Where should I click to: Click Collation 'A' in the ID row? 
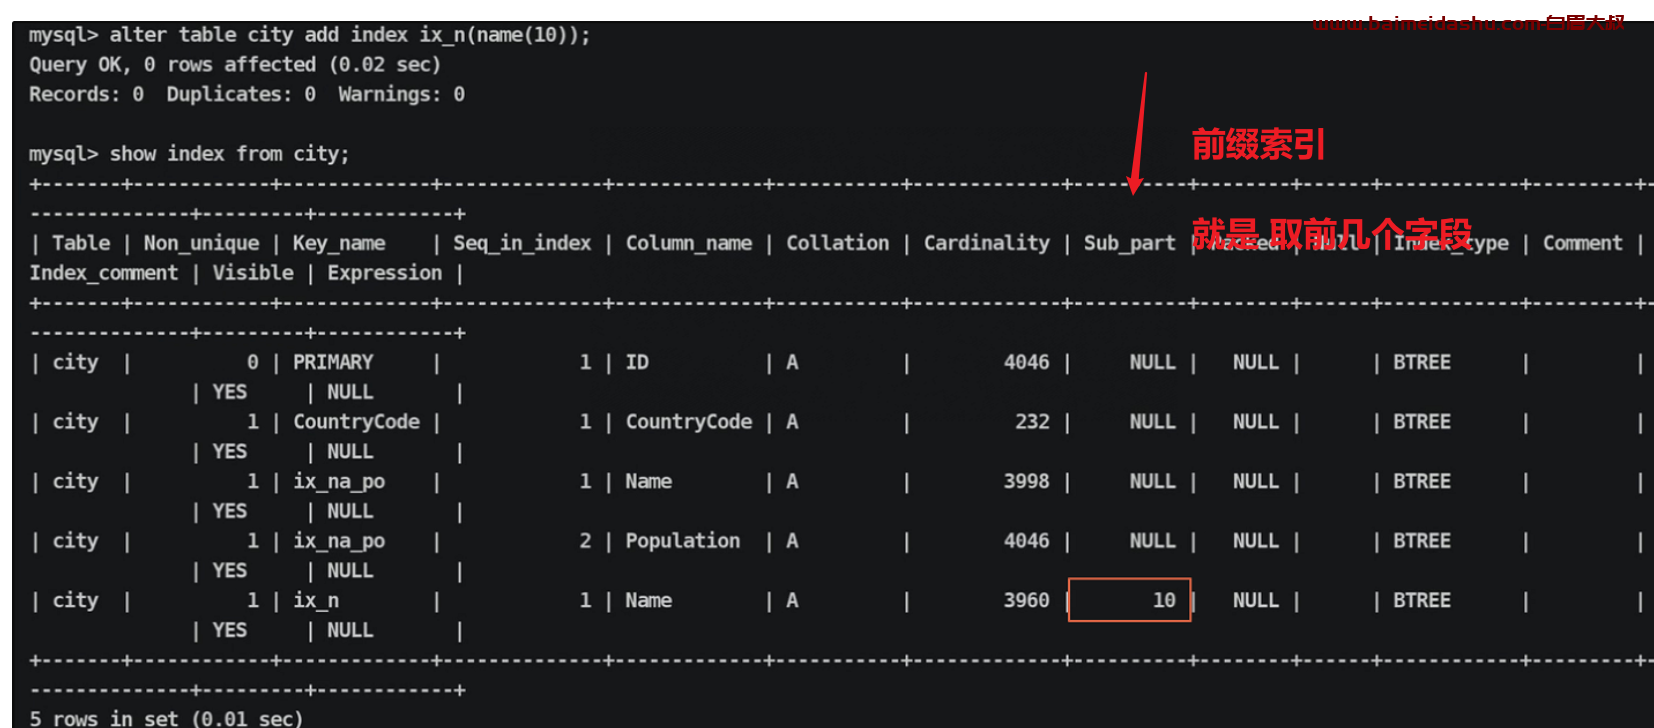tap(792, 362)
